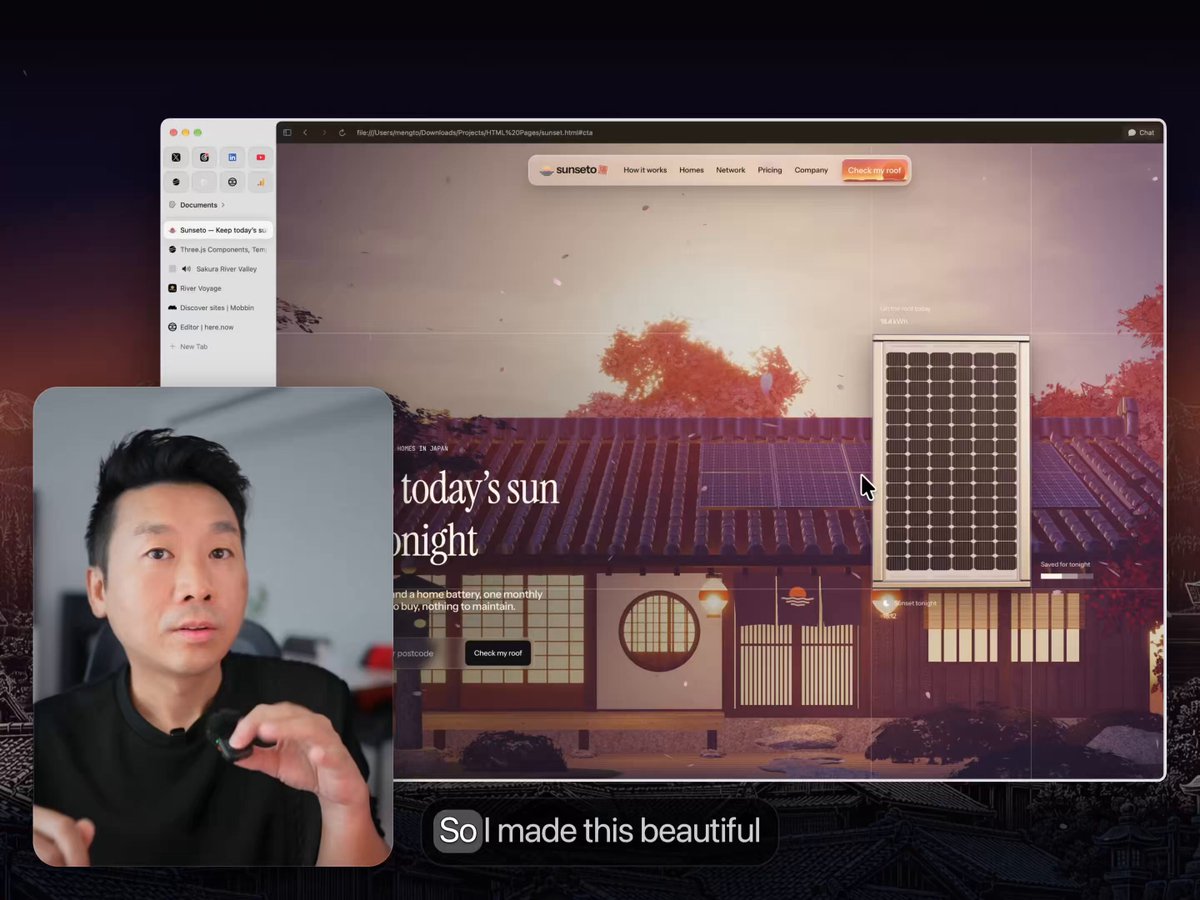The width and height of the screenshot is (1200, 900).
Task: Toggle the browser sidebar panel icon
Action: pos(287,132)
